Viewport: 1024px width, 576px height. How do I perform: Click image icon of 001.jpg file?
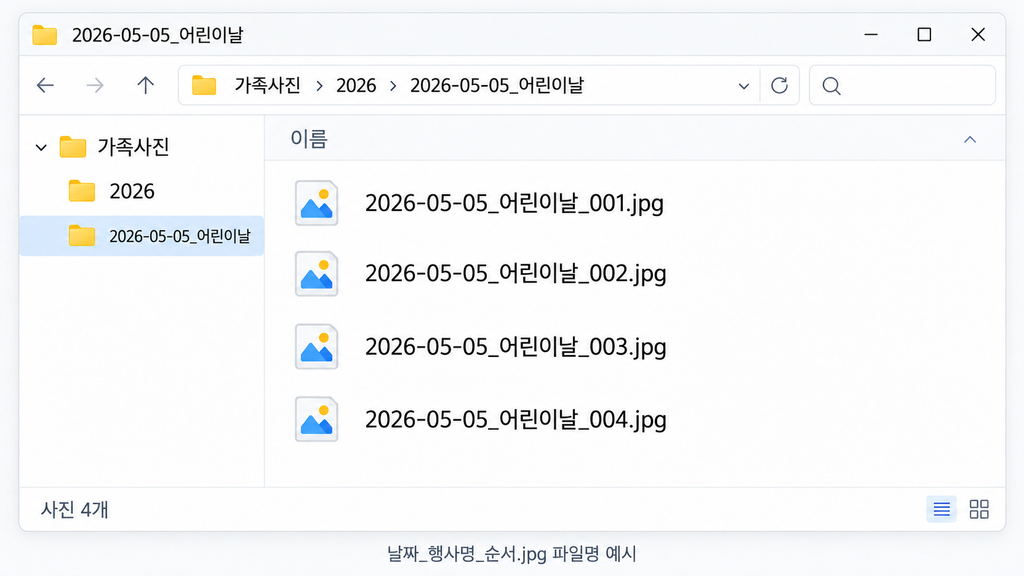coord(316,203)
